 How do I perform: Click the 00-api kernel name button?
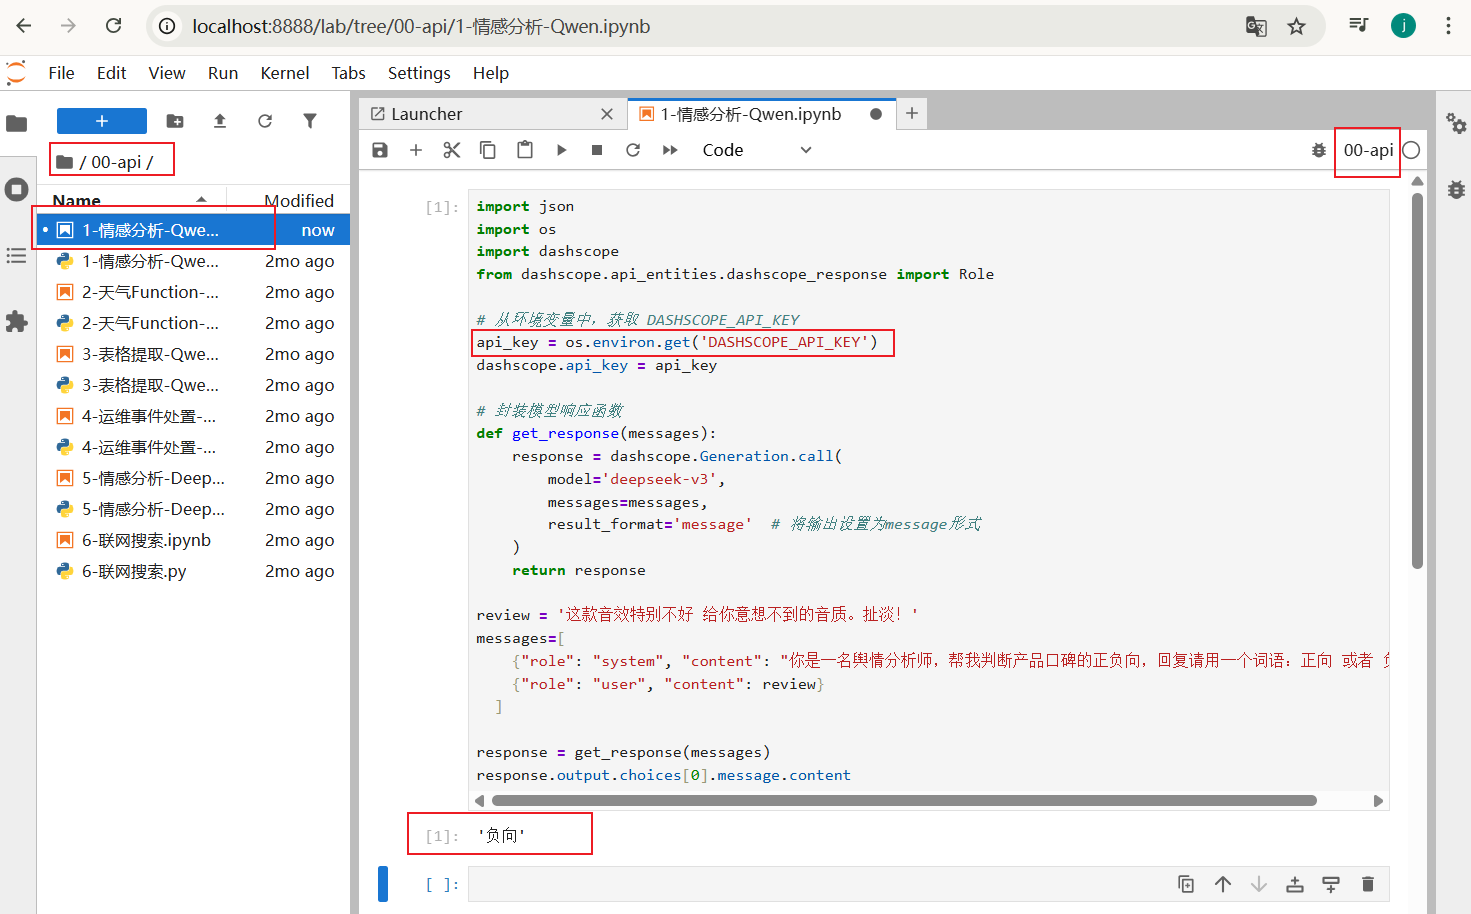(1368, 150)
